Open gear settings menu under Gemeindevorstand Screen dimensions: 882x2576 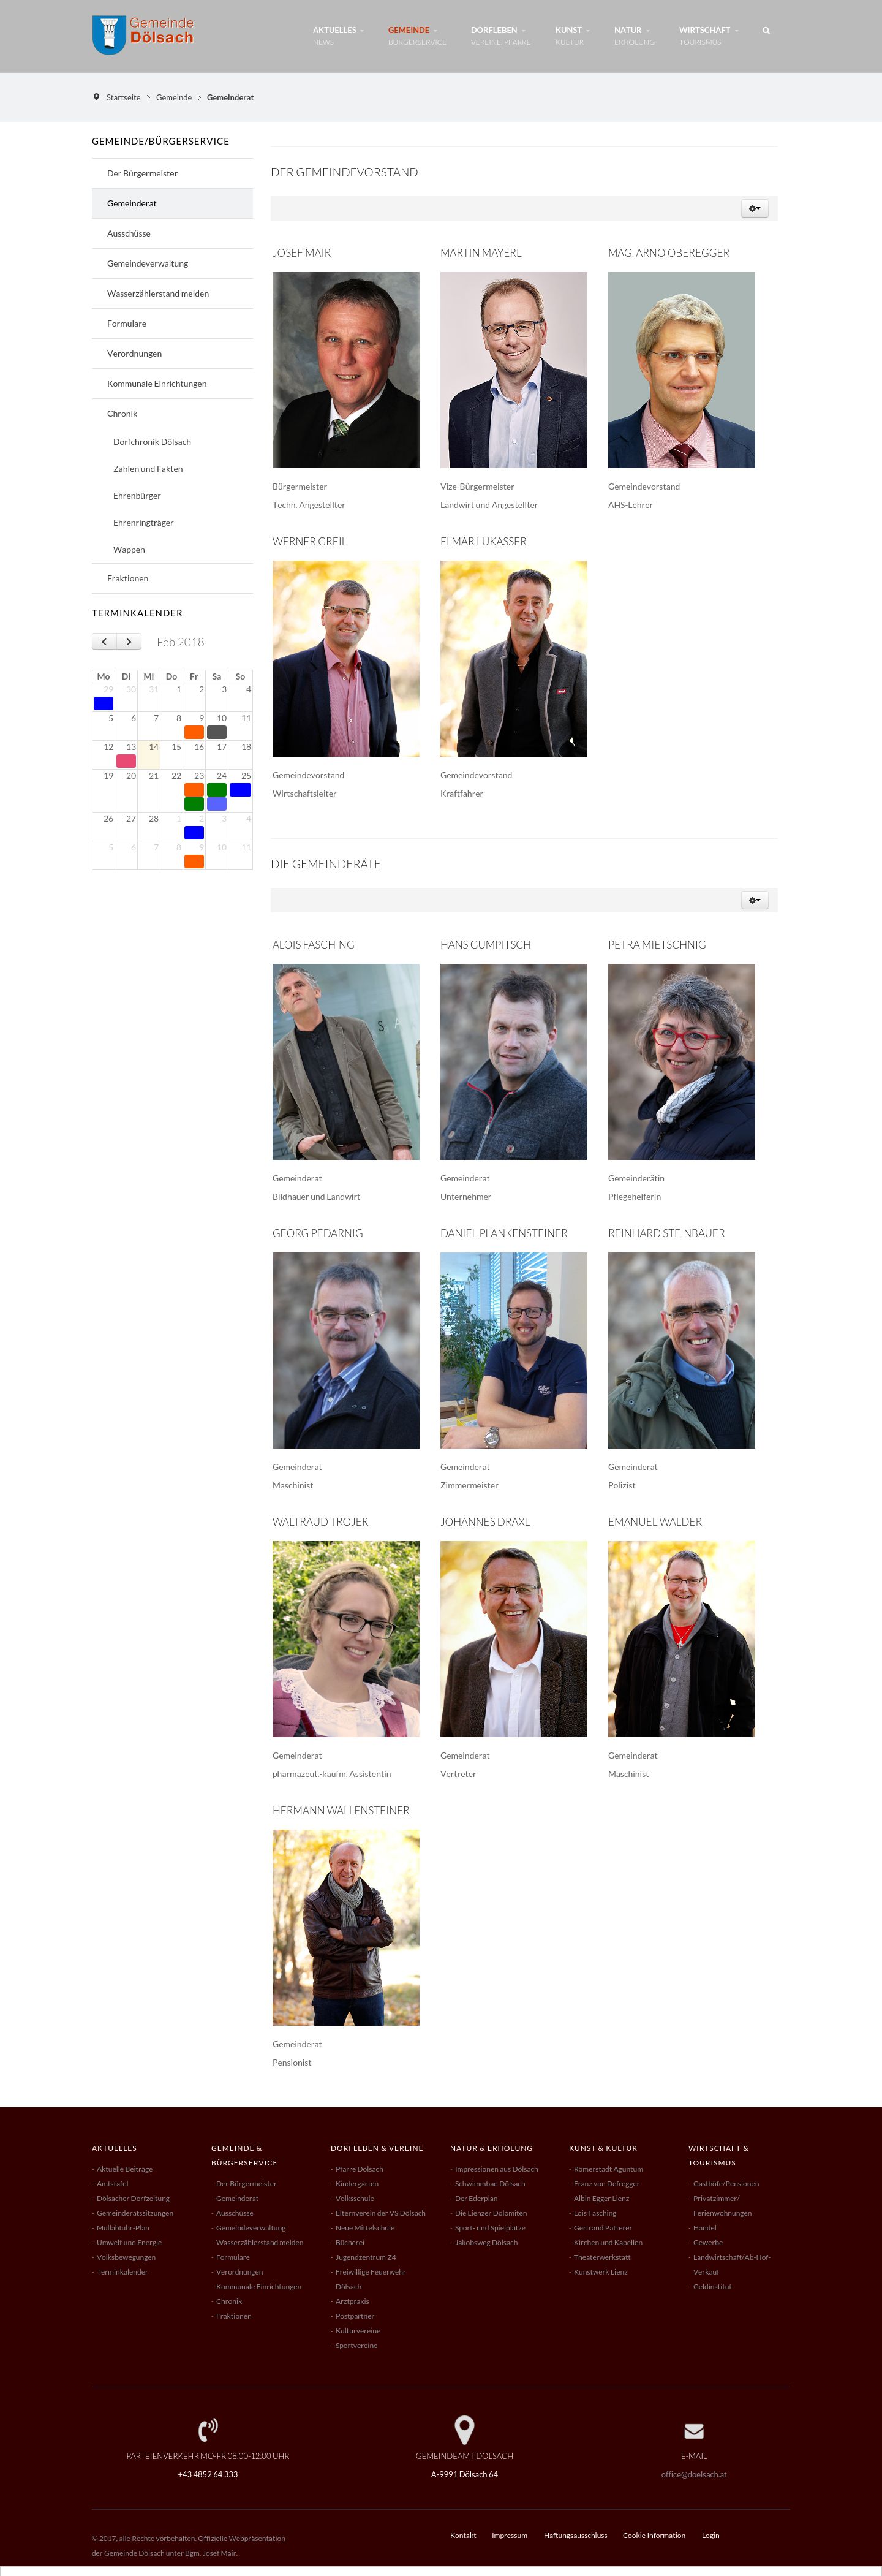(755, 208)
